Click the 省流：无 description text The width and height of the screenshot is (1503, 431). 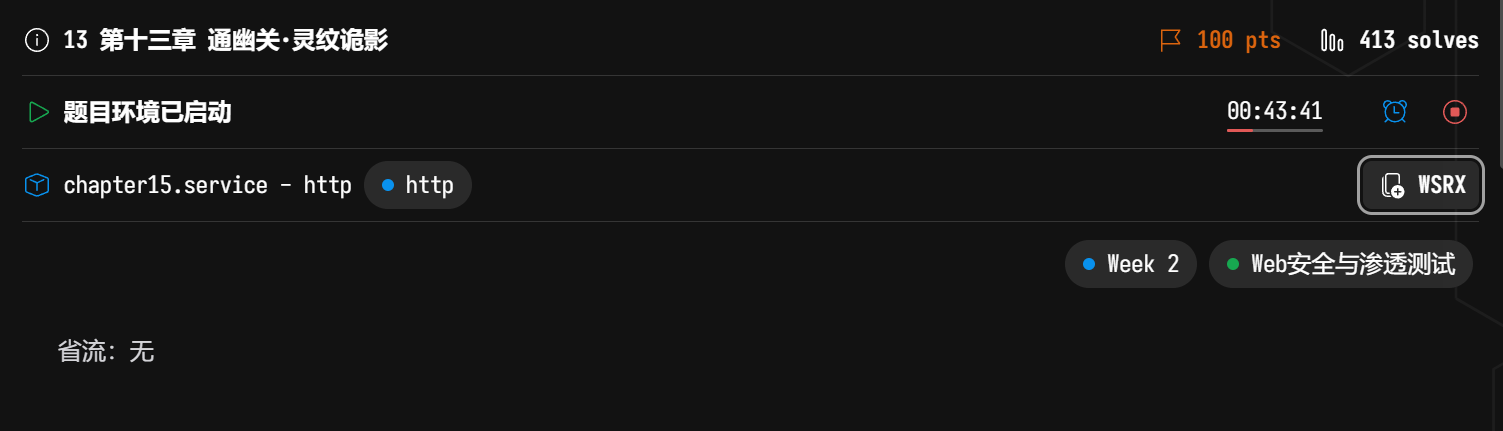106,351
